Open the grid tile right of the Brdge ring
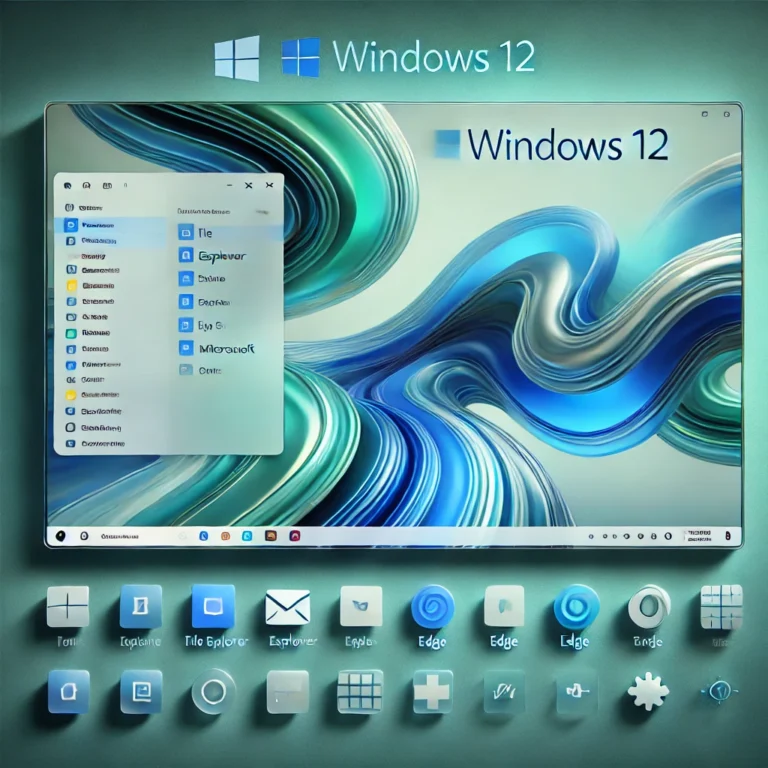The height and width of the screenshot is (768, 768). [721, 606]
